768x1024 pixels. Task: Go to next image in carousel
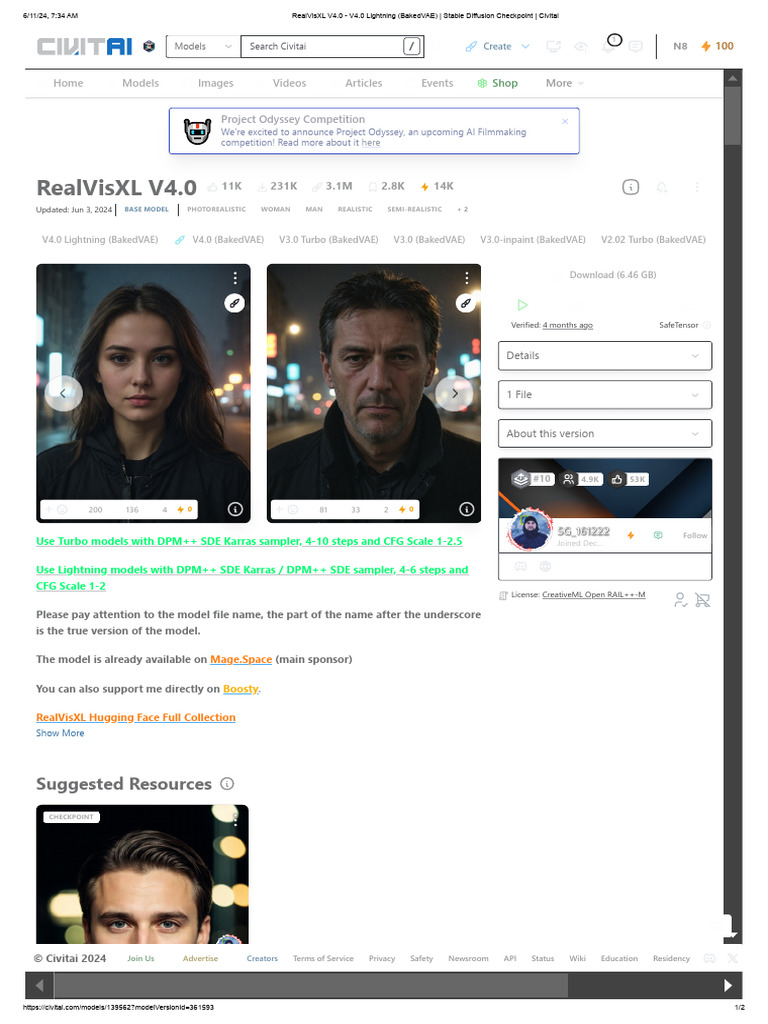click(x=455, y=393)
